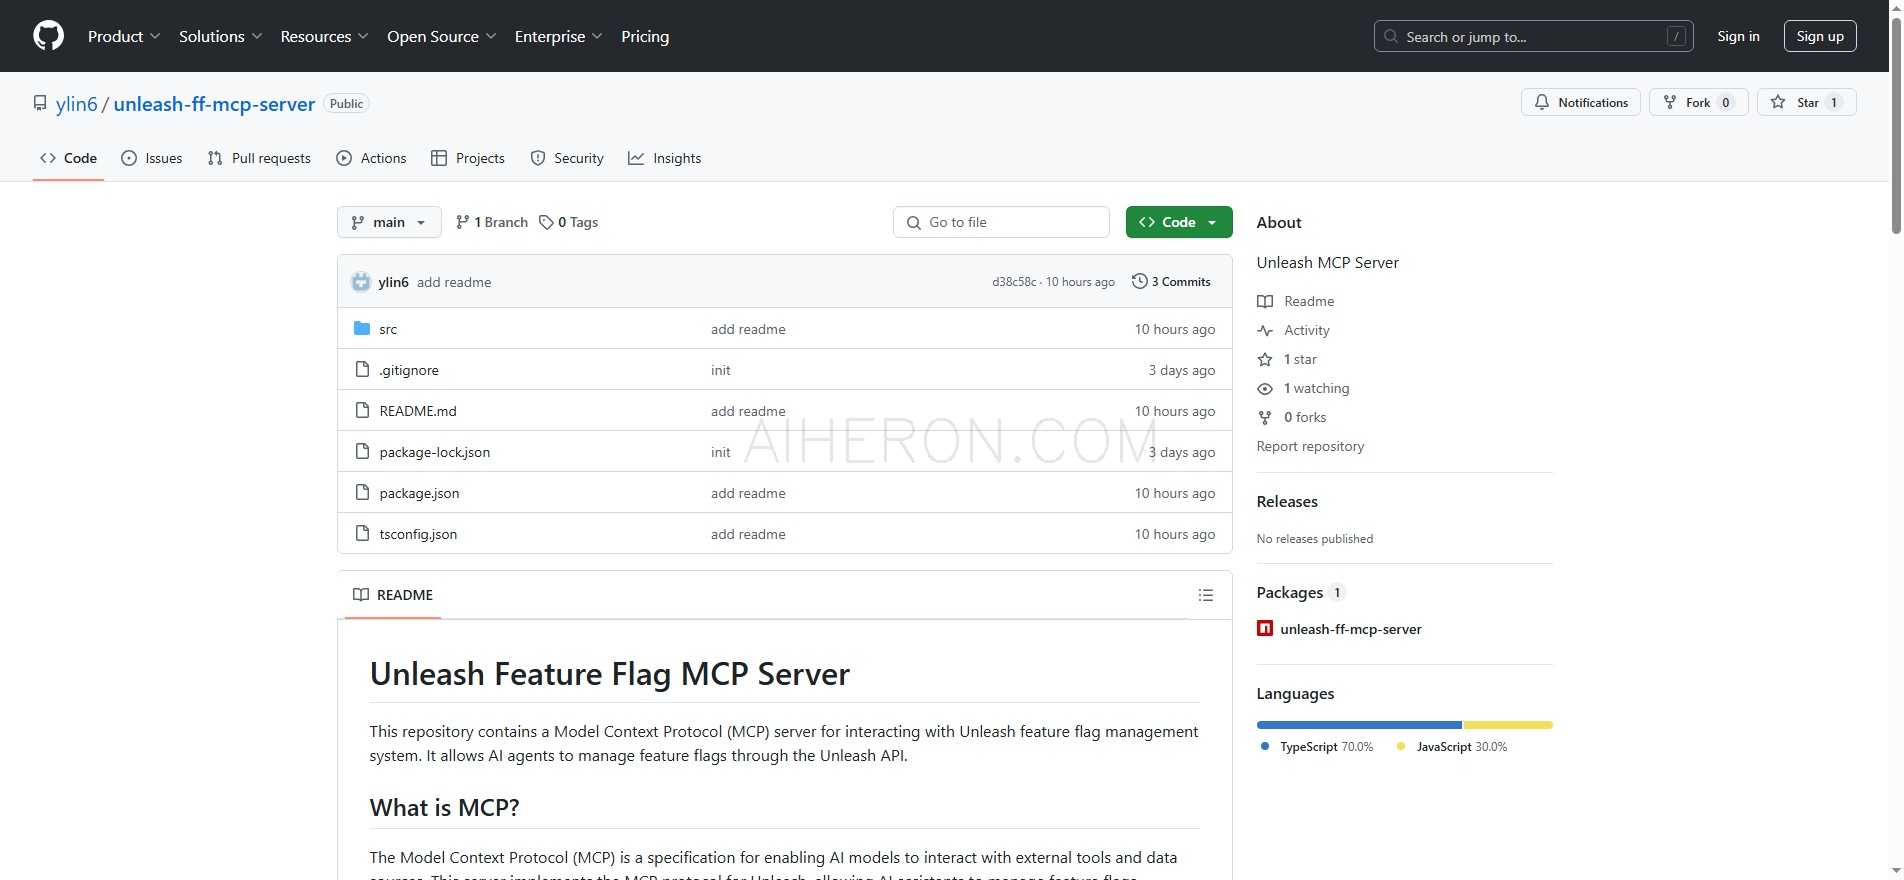Click the star icon beside 1 star

(x=1265, y=359)
